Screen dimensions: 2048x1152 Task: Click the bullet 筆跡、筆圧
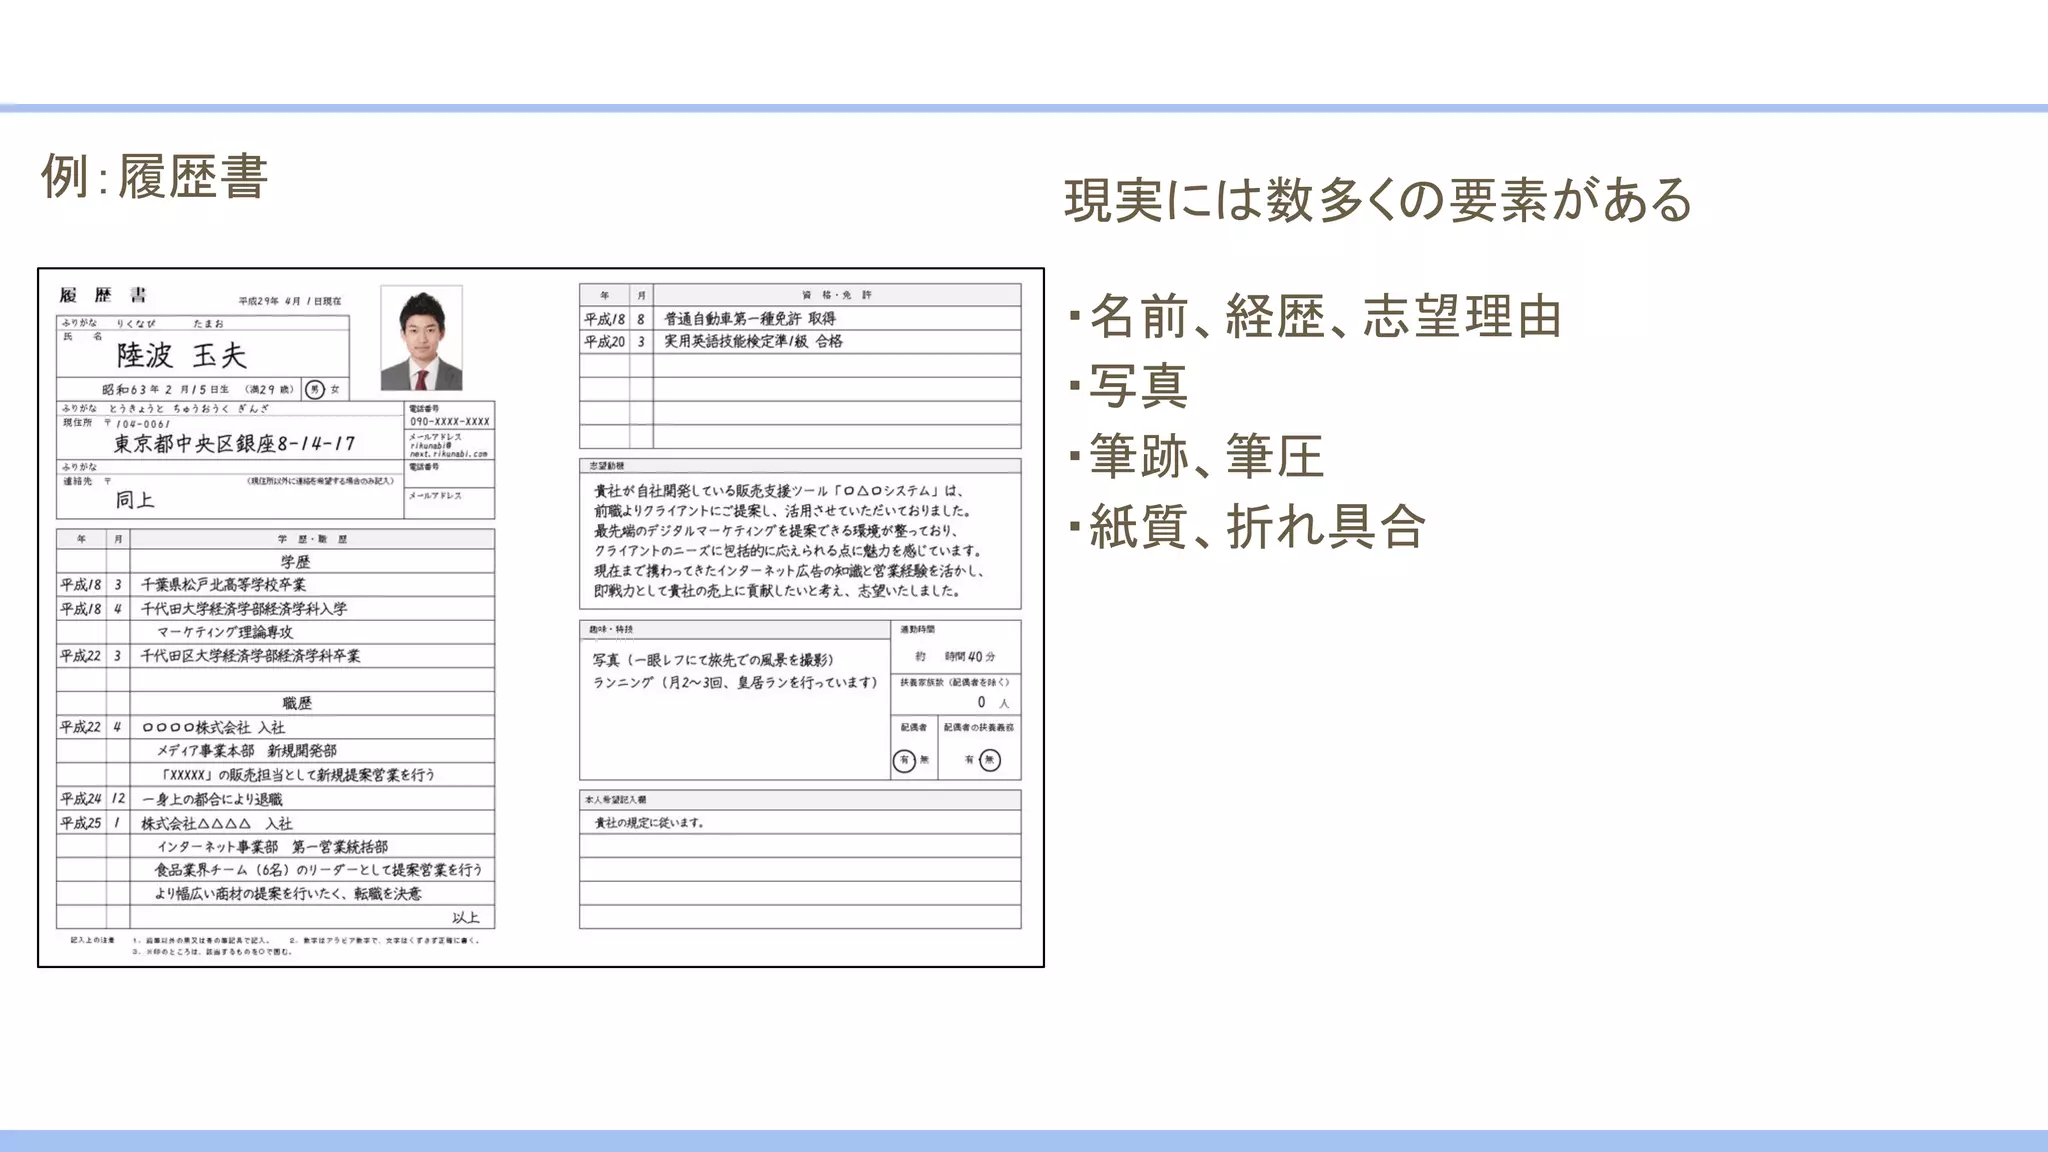point(1206,457)
